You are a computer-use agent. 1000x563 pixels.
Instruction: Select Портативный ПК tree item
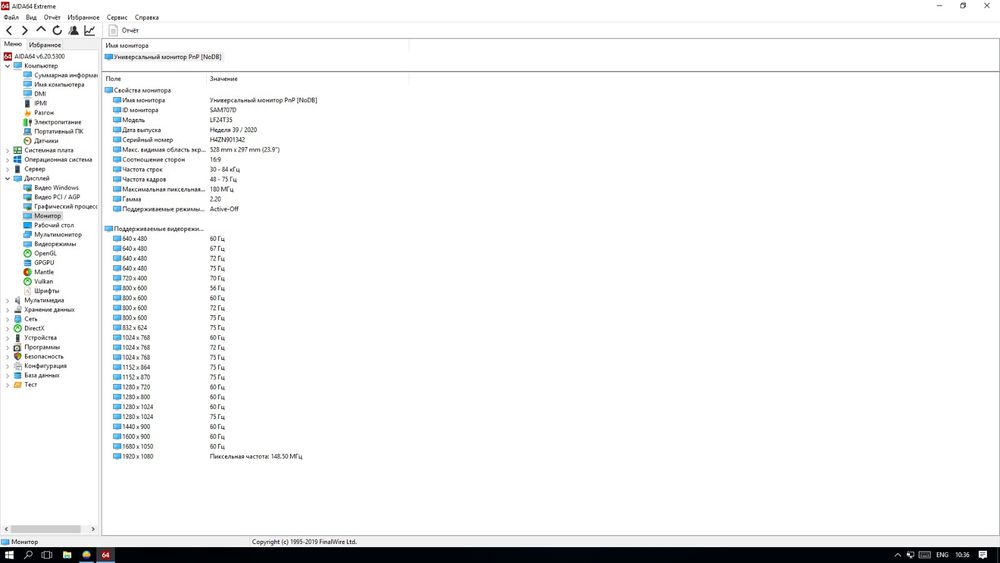(54, 131)
